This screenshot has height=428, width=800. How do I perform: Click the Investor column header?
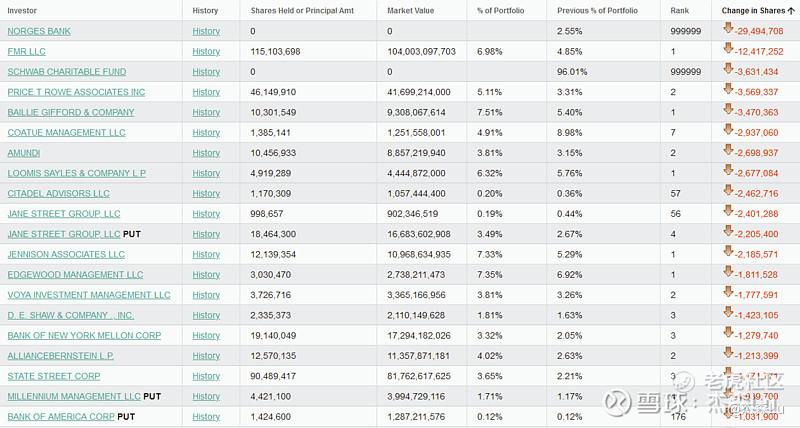(24, 10)
